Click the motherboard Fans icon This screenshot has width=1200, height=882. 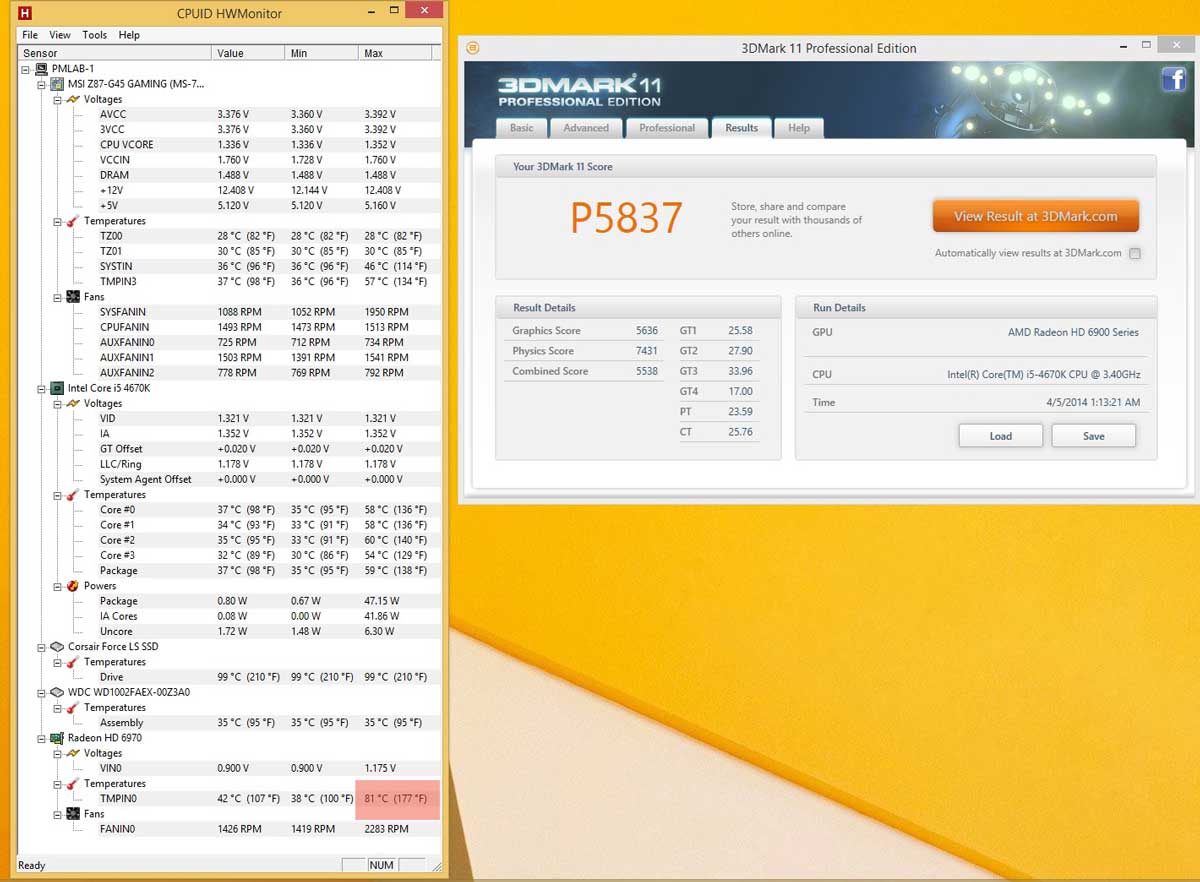click(x=72, y=297)
